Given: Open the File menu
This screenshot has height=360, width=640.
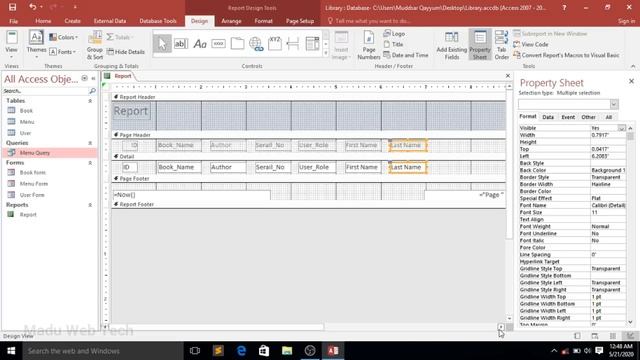Looking at the screenshot, I should pyautogui.click(x=13, y=21).
